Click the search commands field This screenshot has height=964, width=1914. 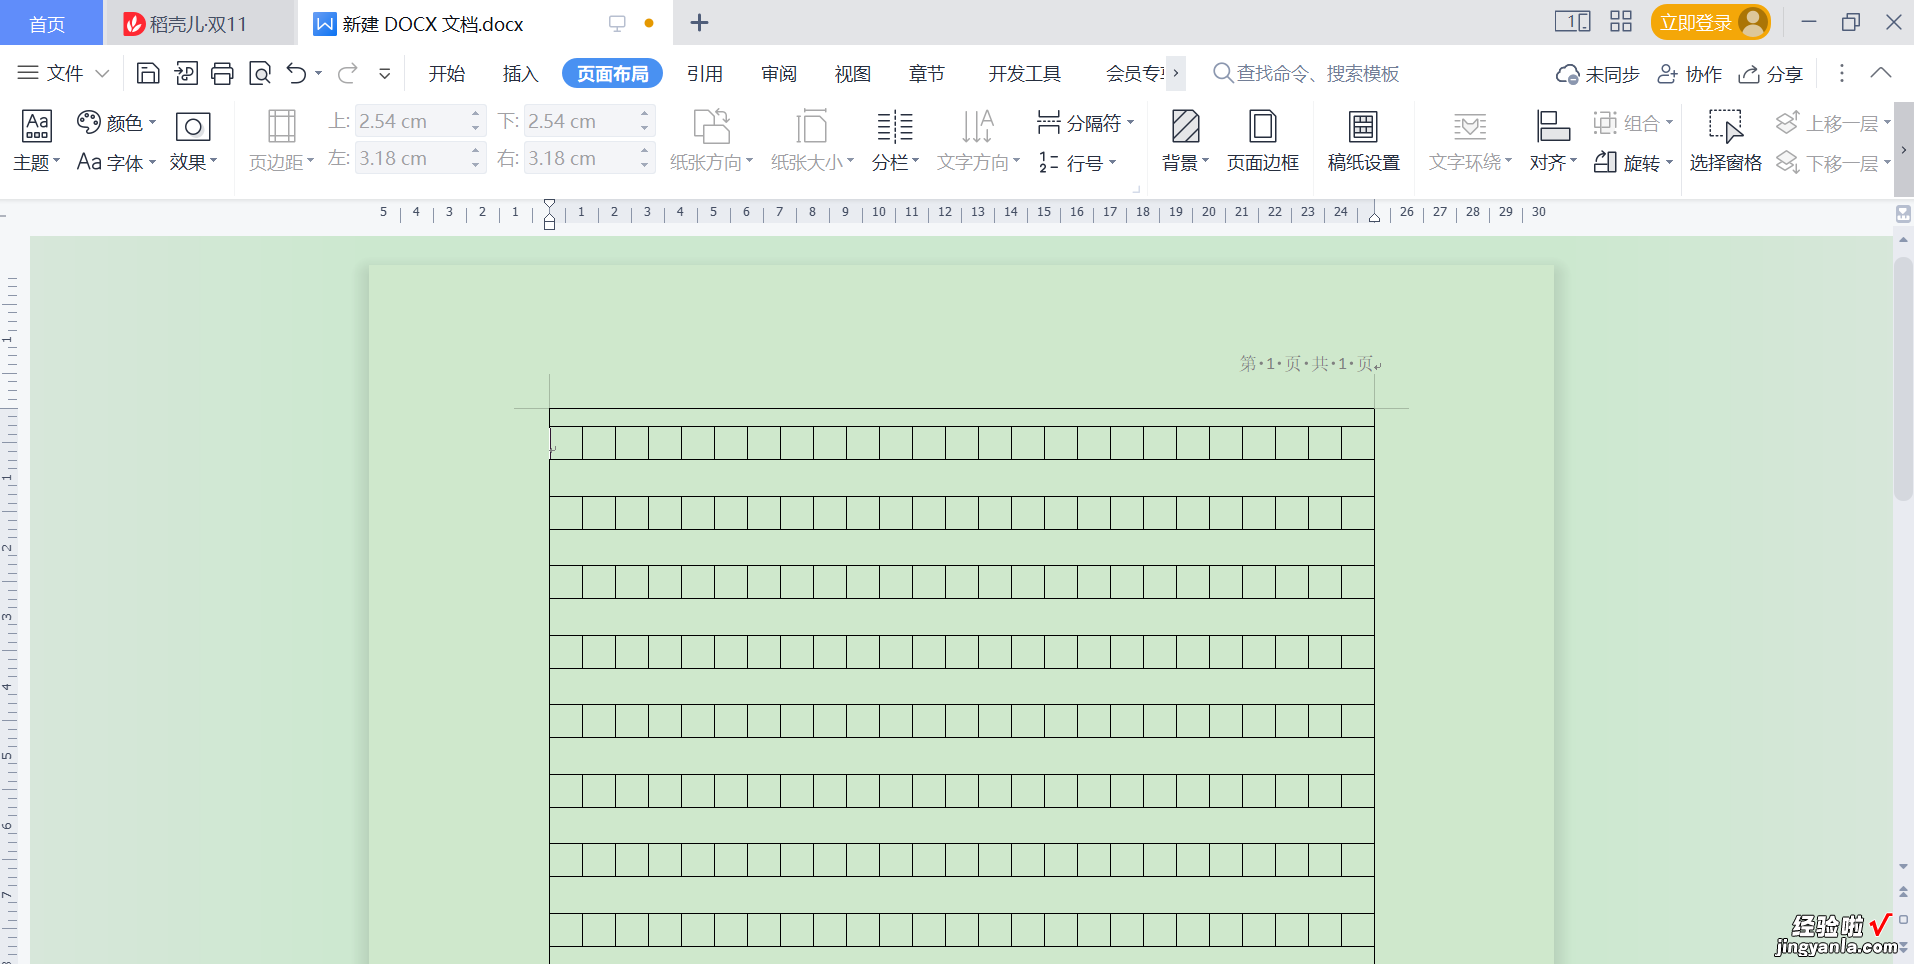[1306, 73]
